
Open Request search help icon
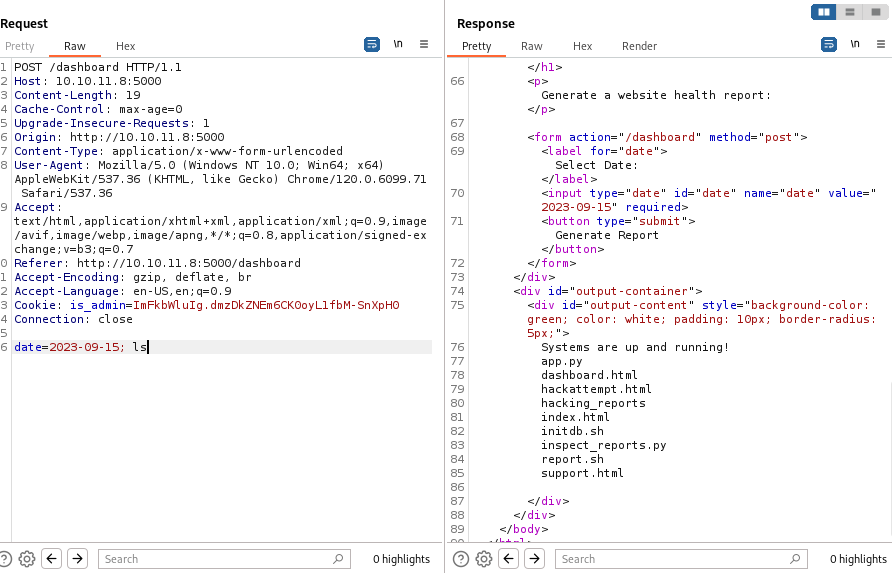point(5,559)
